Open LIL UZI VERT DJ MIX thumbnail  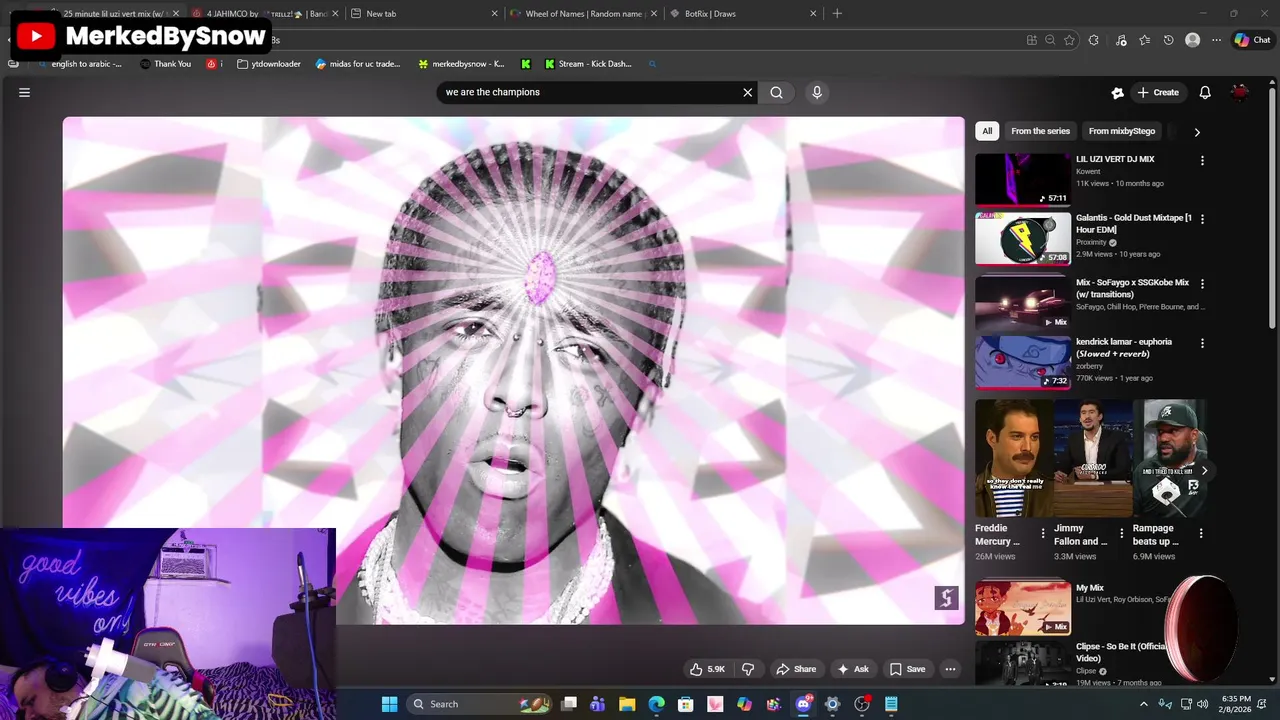point(1023,179)
